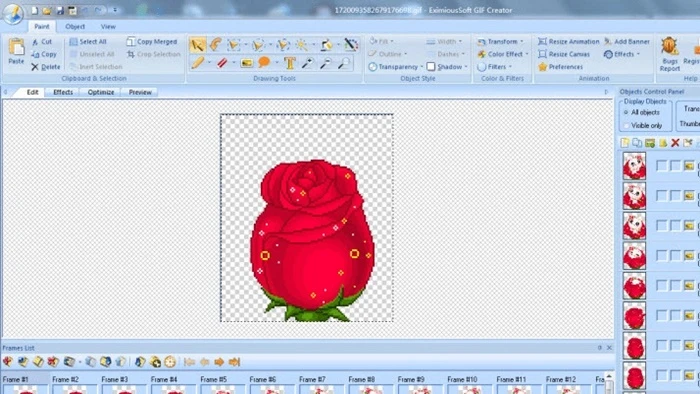Viewport: 700px width, 394px height.
Task: Toggle first checkbox of third object row
Action: click(x=662, y=226)
